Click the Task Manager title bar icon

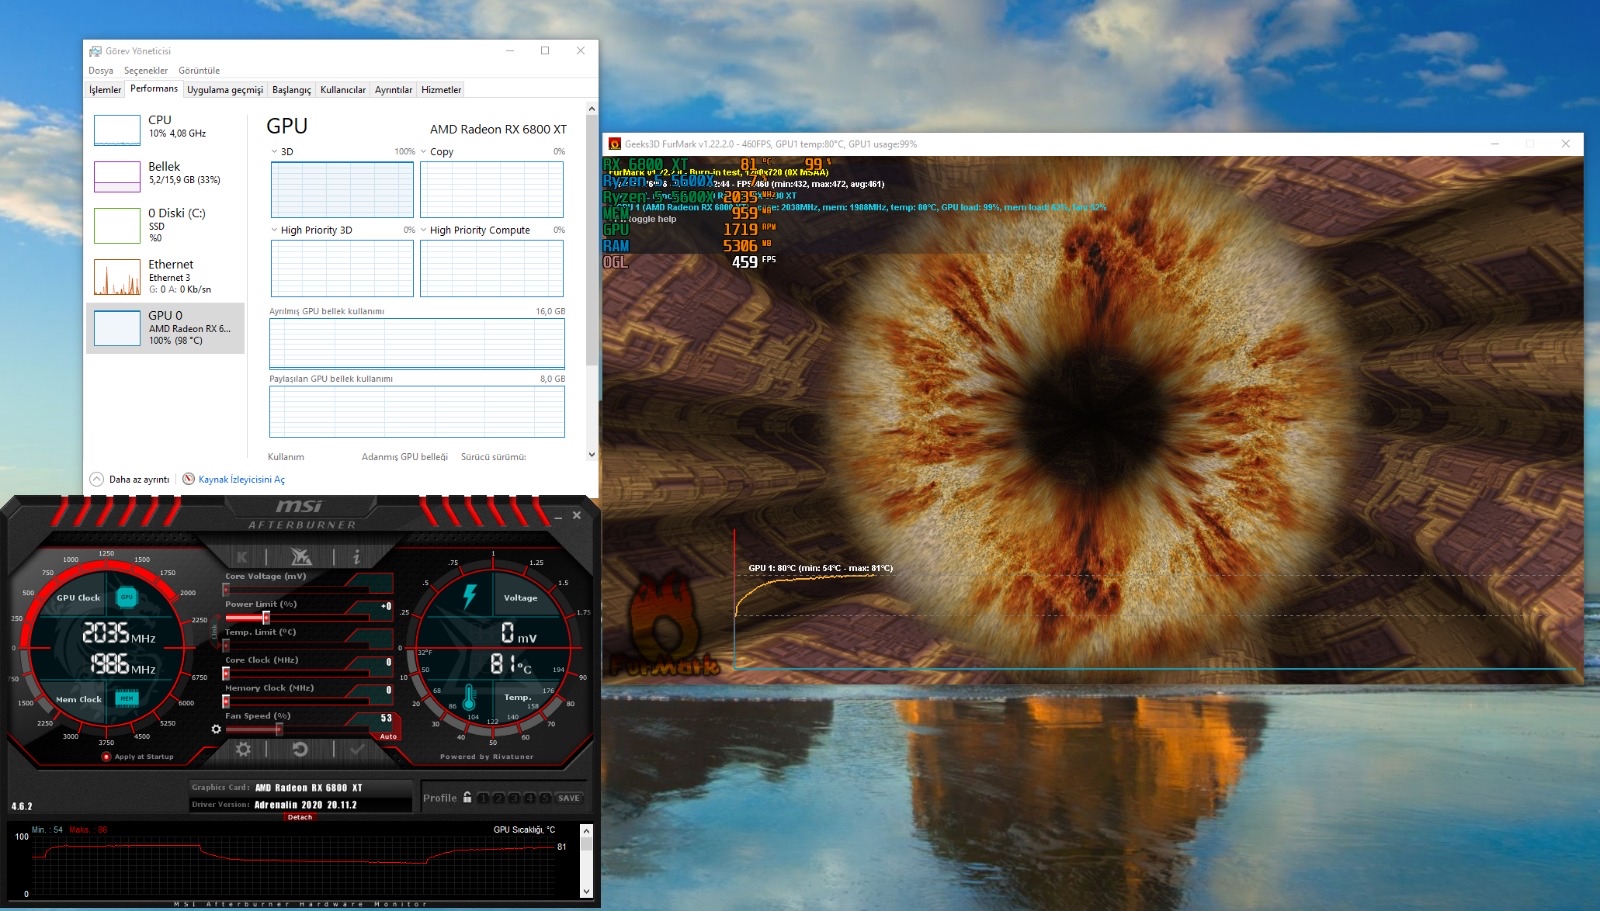tap(95, 51)
